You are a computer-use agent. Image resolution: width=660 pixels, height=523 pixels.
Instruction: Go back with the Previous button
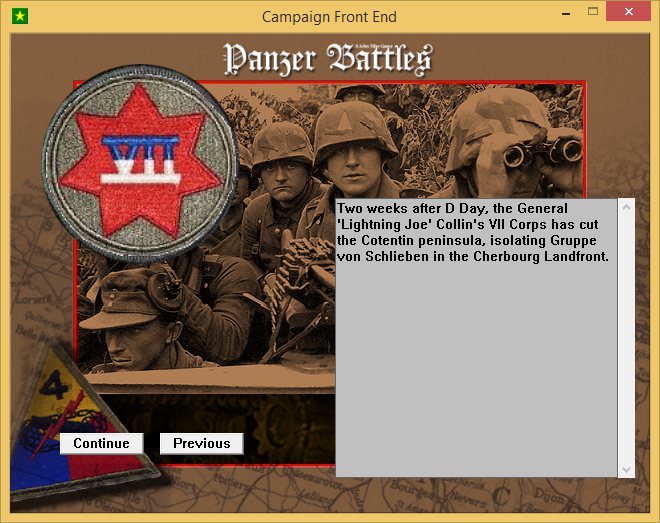pyautogui.click(x=202, y=443)
